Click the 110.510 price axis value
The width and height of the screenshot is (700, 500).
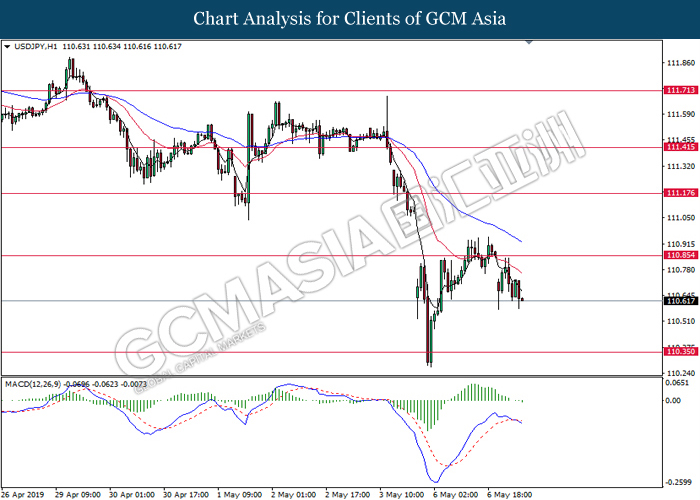coord(681,321)
